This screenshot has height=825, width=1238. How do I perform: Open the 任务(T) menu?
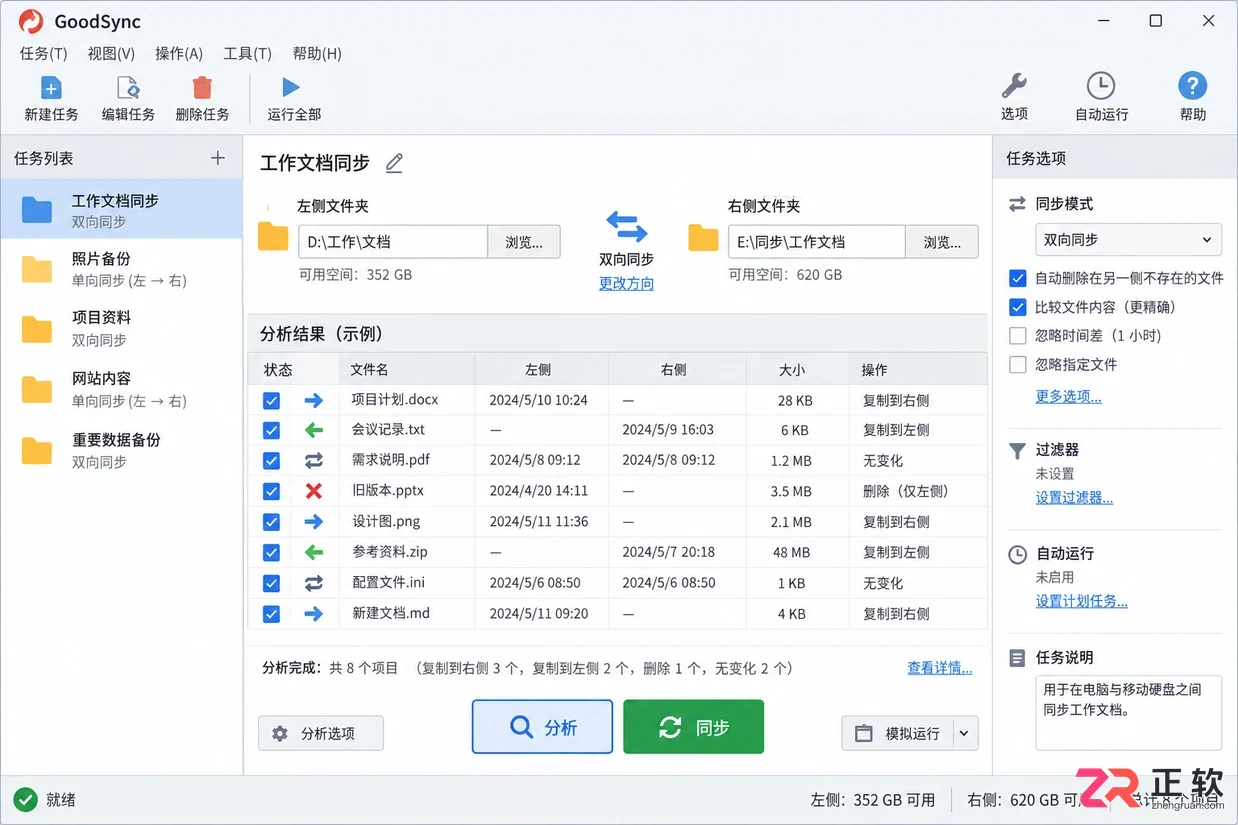(43, 54)
